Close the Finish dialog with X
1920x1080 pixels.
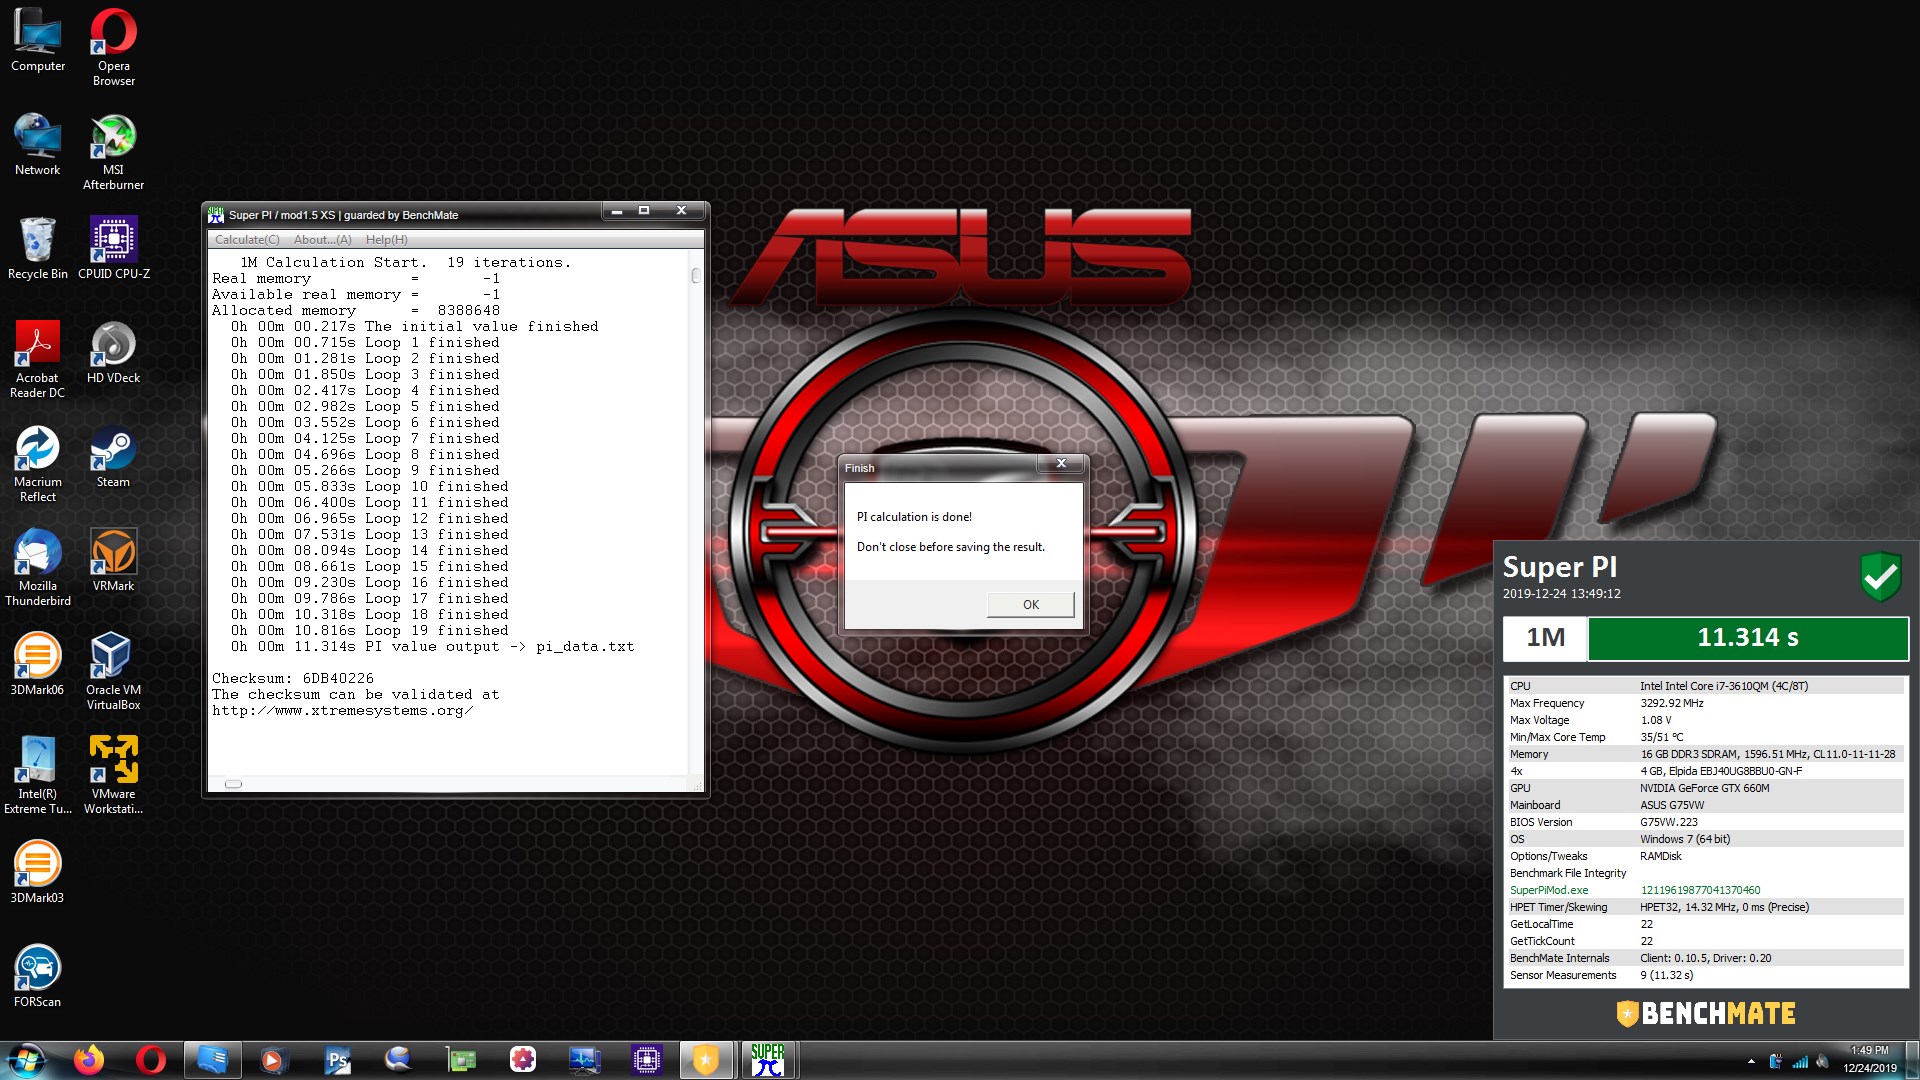1061,463
